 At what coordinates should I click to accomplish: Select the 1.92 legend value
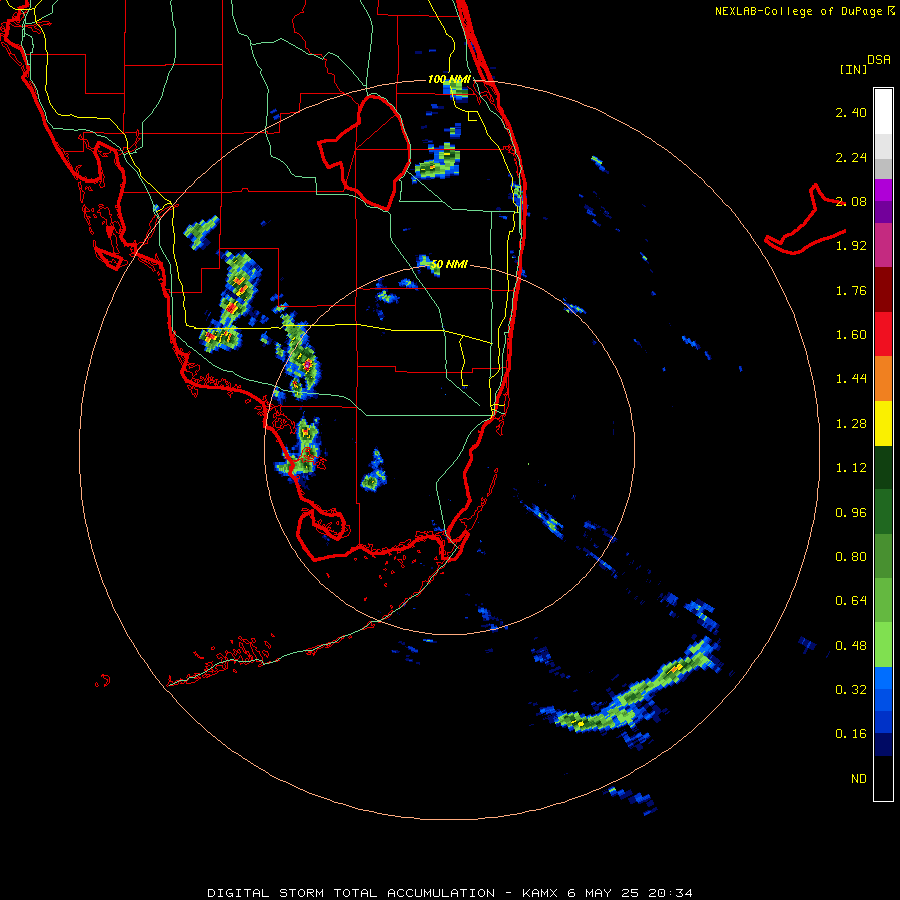point(851,246)
